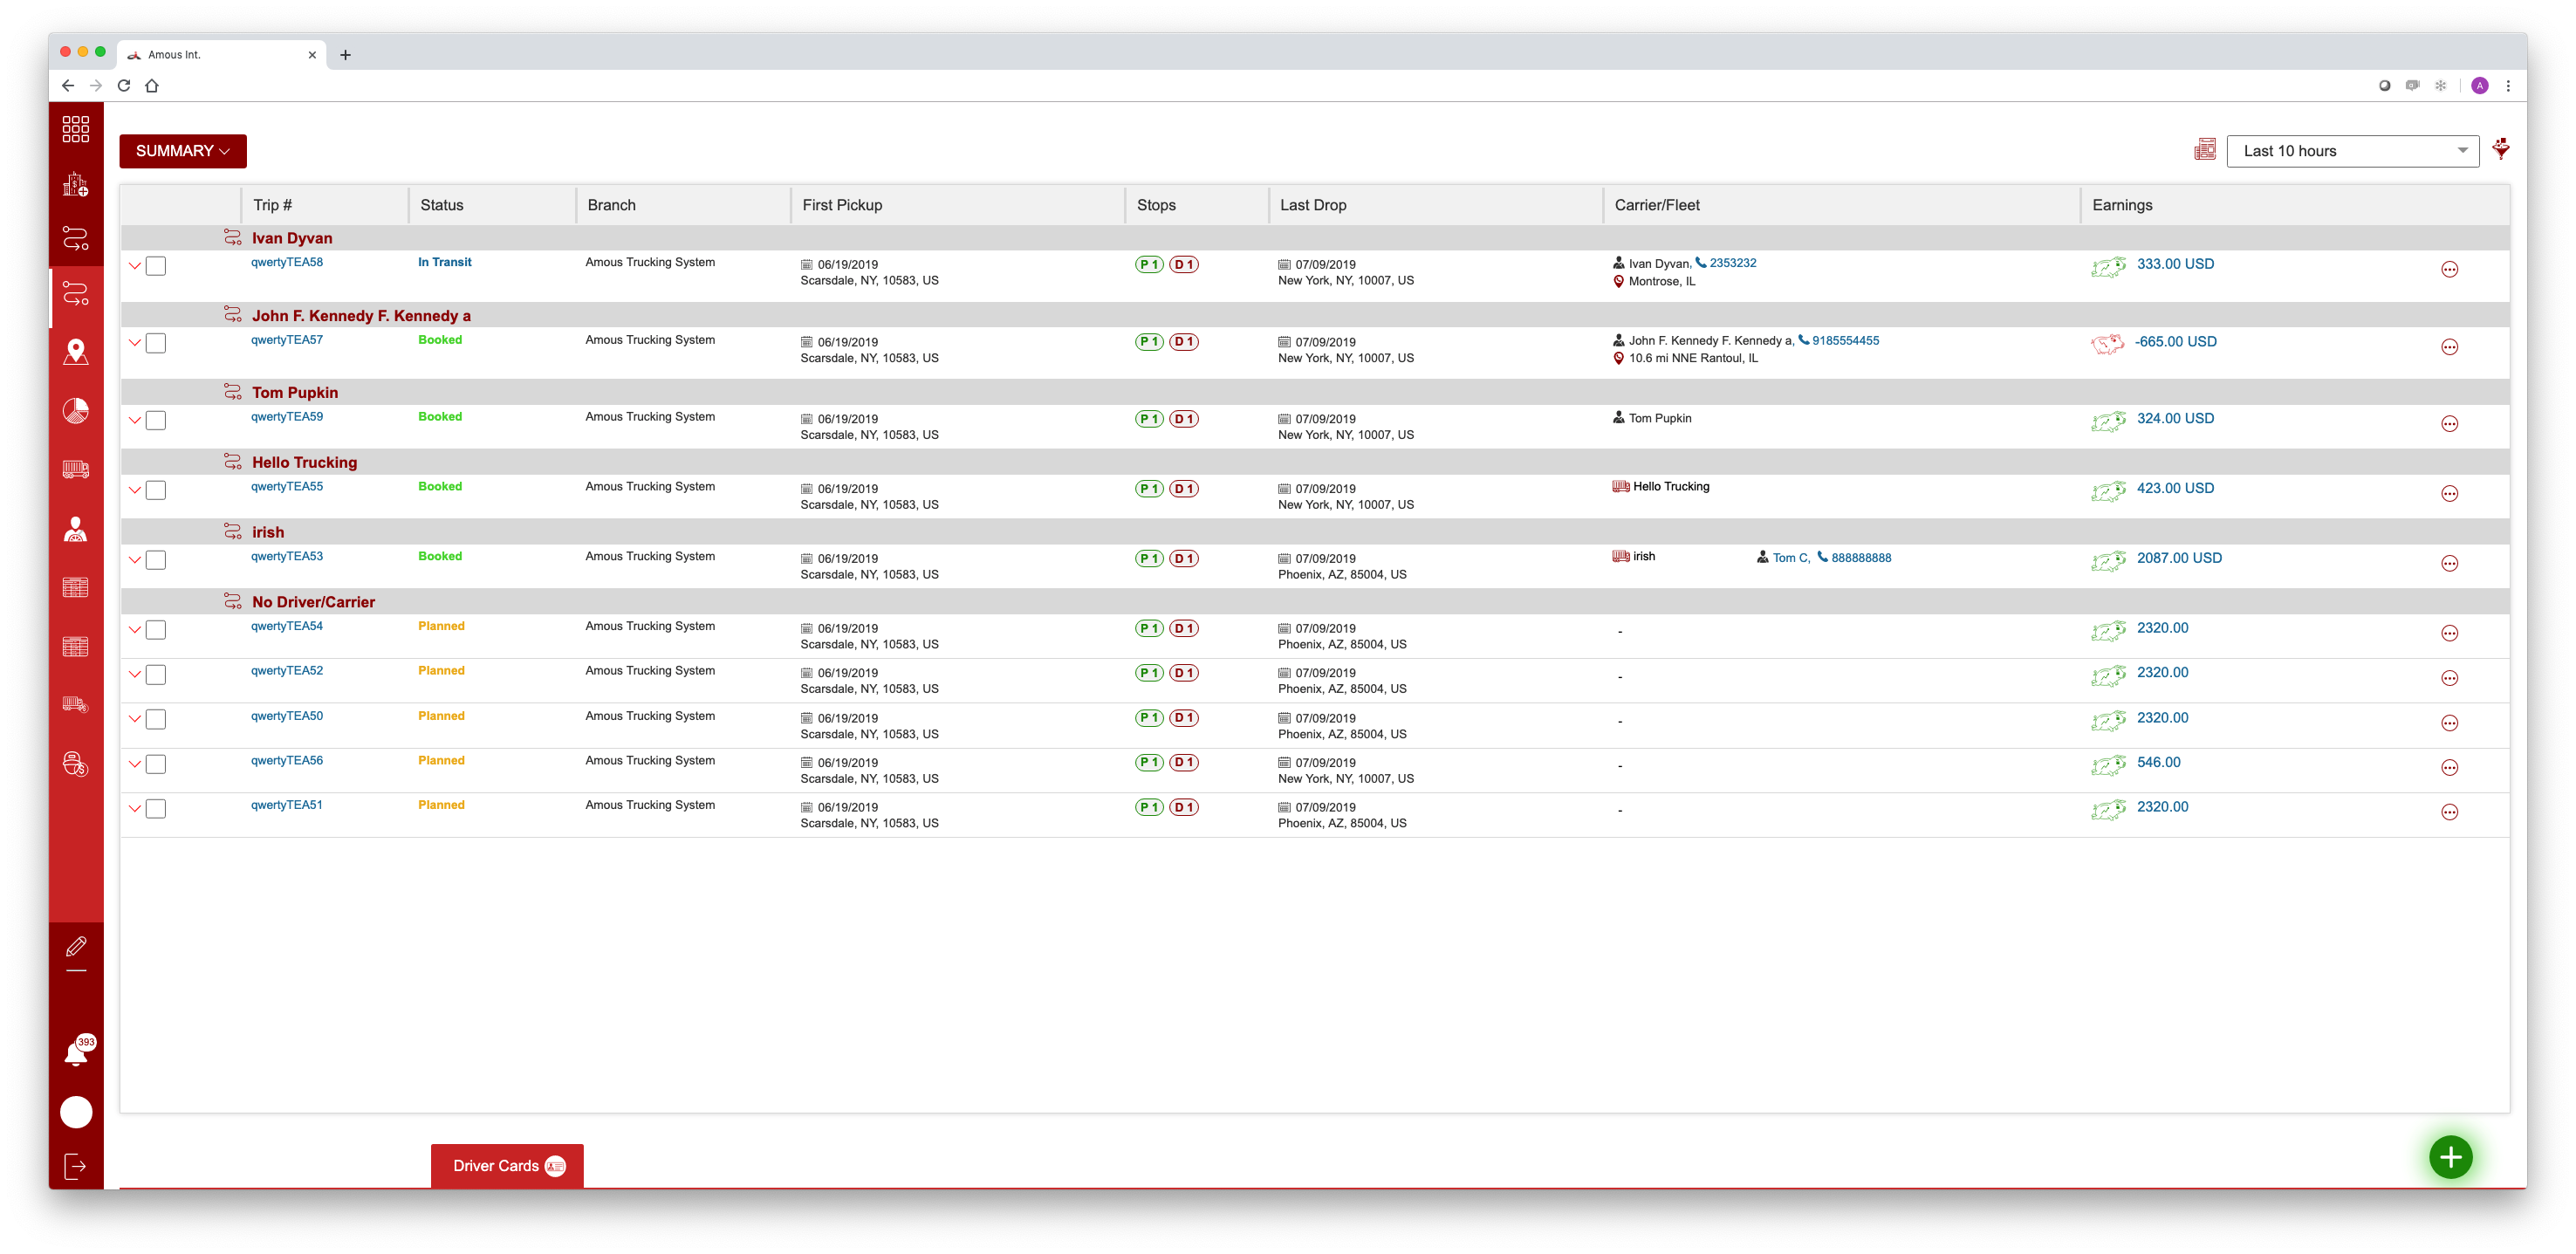Sort by the Earnings column header
Viewport: 2576px width, 1254px height.
coord(2122,205)
